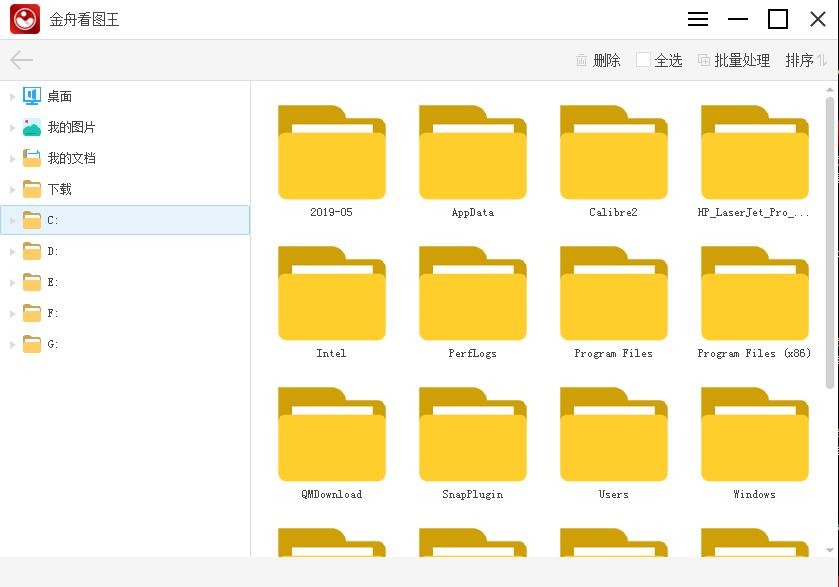Click the back navigation arrow icon

pyautogui.click(x=20, y=60)
